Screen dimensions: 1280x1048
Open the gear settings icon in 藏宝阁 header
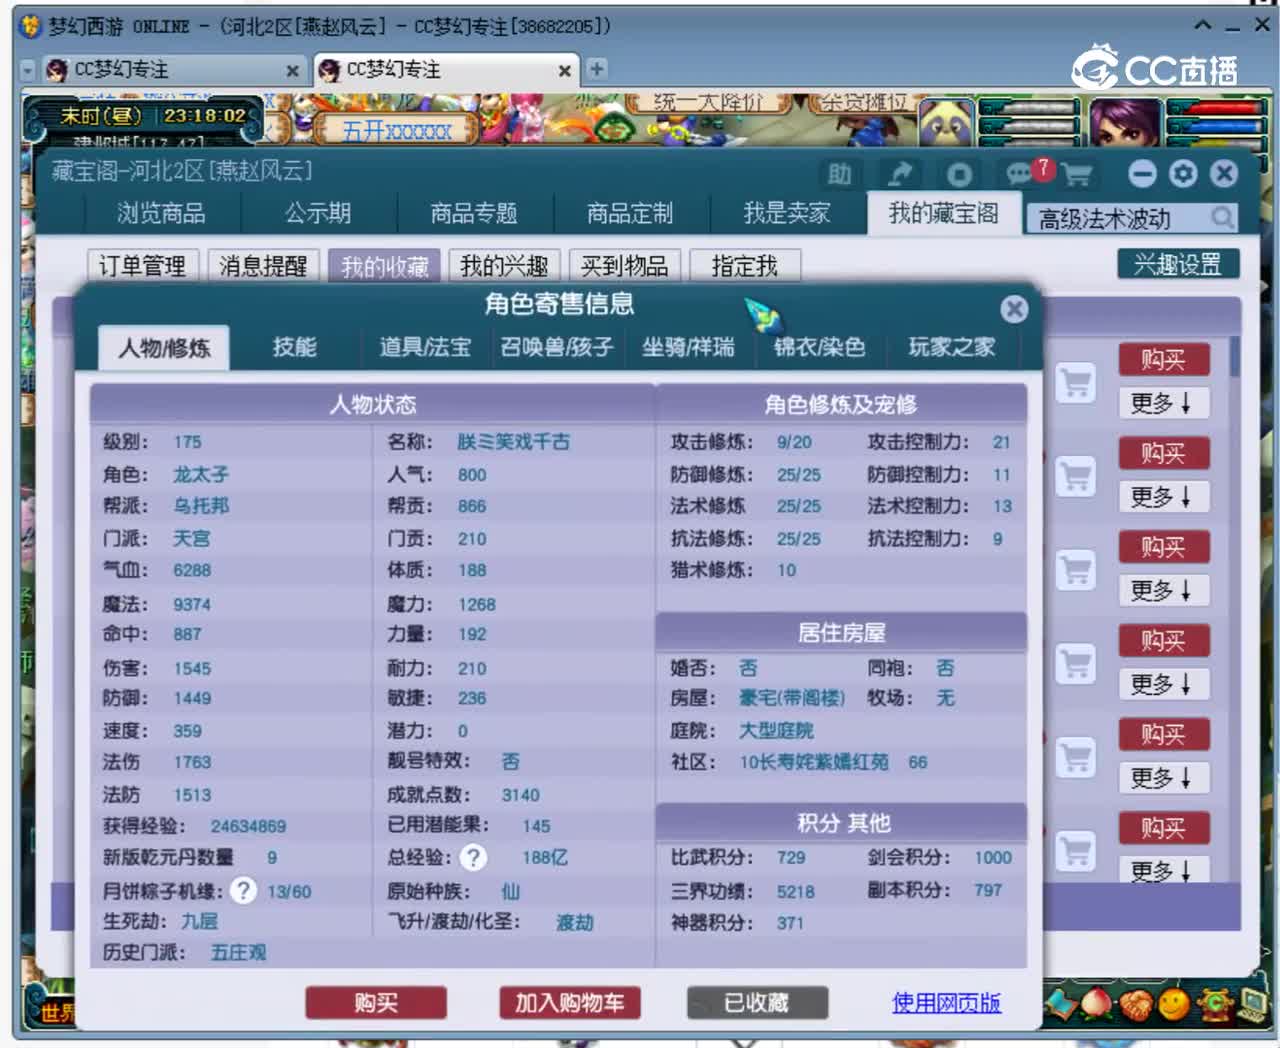point(1183,174)
